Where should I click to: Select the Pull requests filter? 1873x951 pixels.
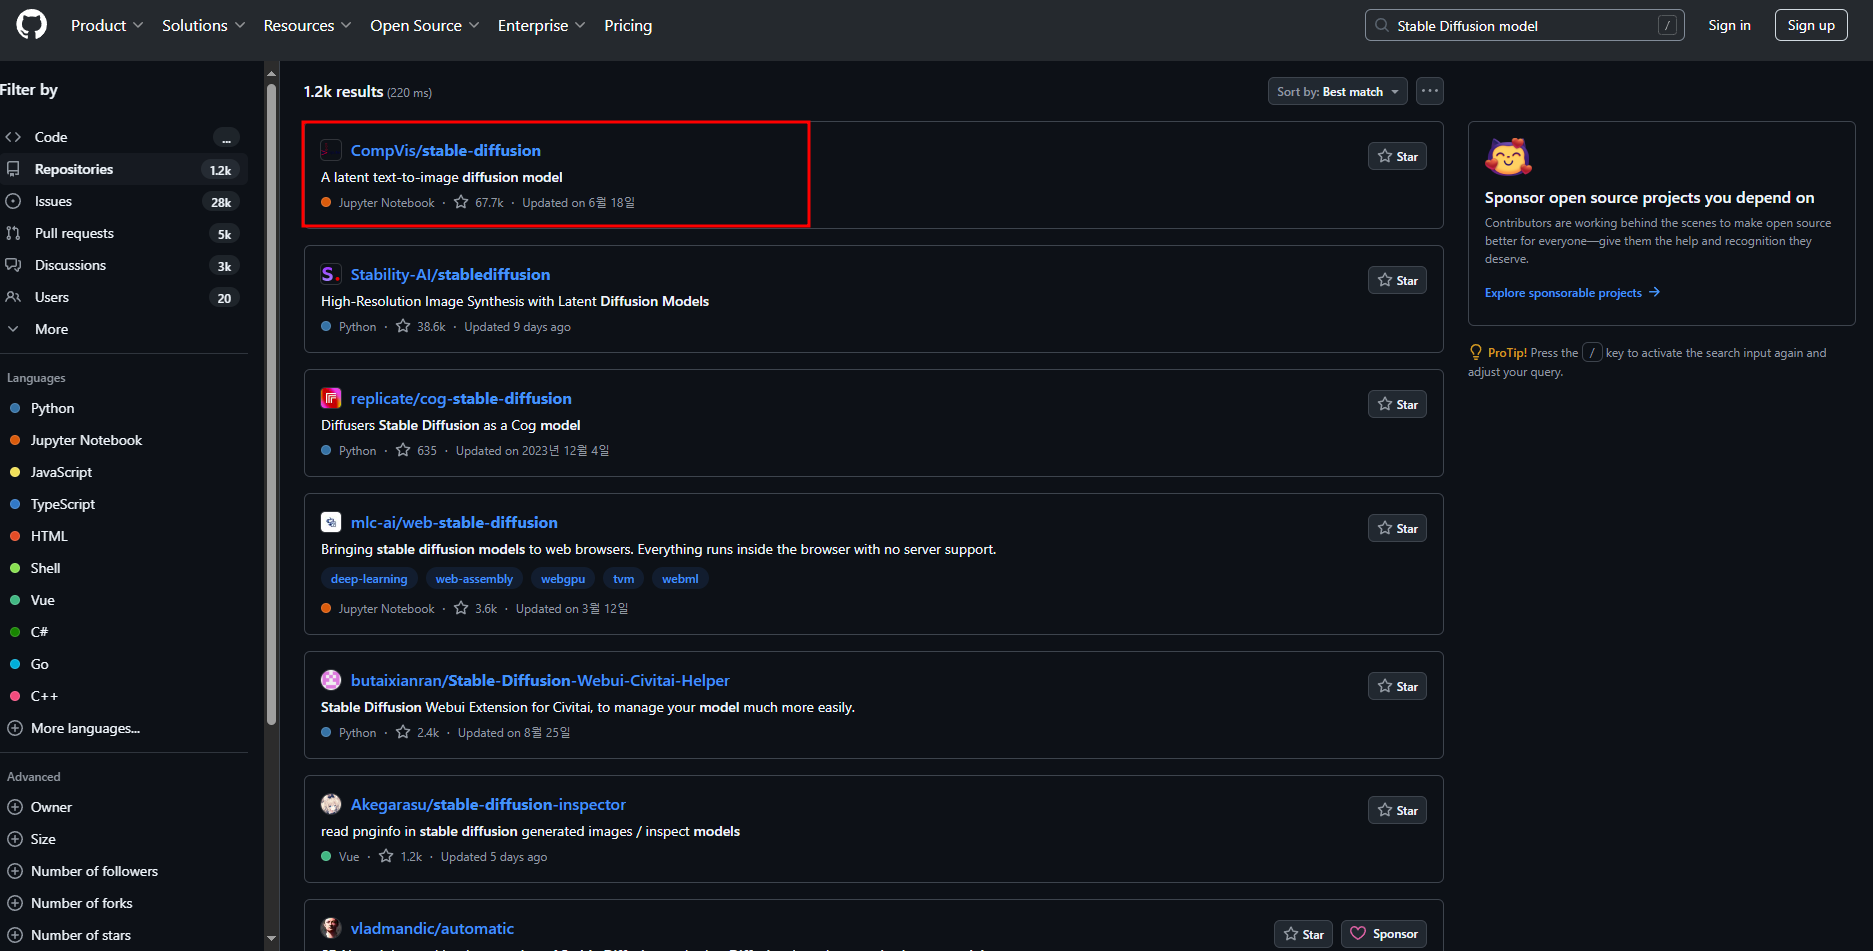click(123, 233)
